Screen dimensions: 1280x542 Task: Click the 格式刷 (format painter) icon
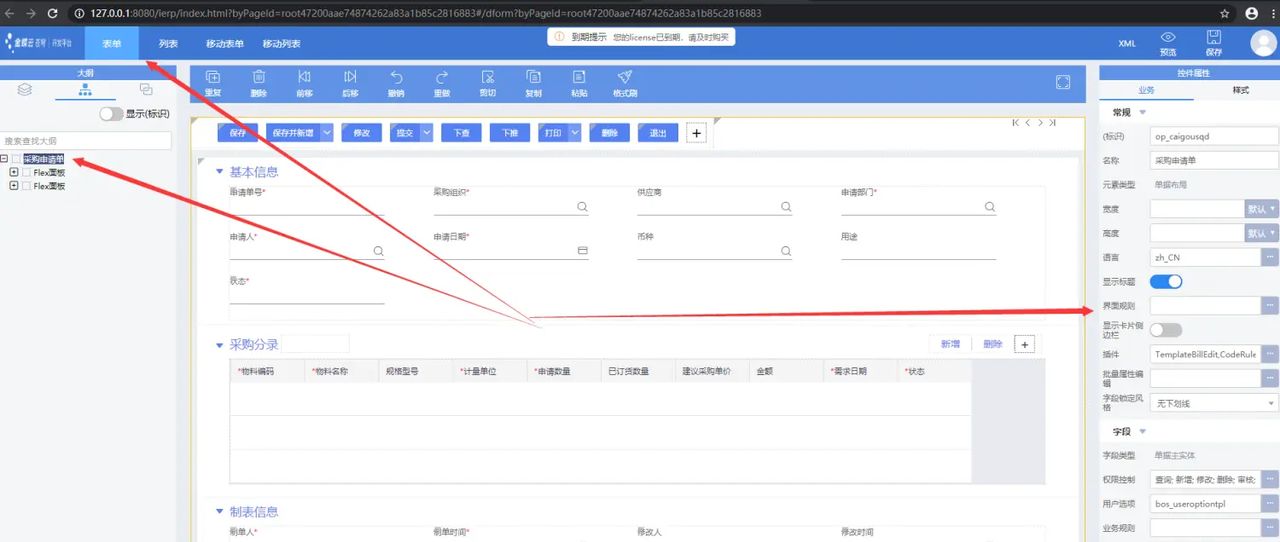pos(624,77)
